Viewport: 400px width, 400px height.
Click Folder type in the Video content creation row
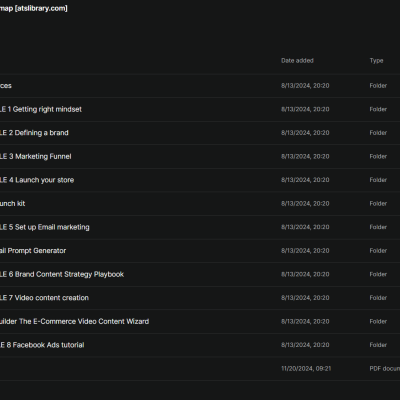[378, 298]
